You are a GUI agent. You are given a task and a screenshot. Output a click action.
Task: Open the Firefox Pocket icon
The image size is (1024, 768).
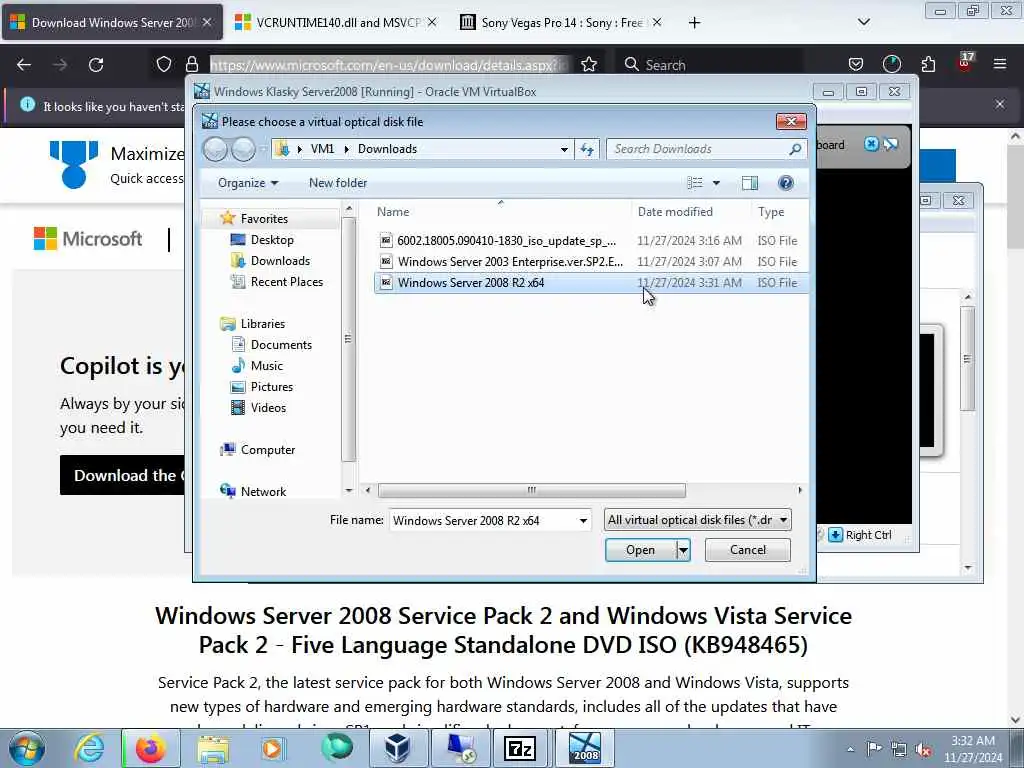[856, 64]
